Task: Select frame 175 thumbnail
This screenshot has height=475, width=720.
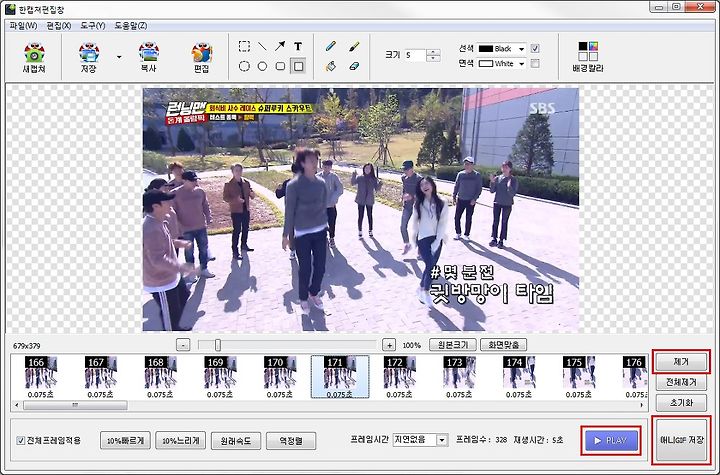Action: pos(579,377)
